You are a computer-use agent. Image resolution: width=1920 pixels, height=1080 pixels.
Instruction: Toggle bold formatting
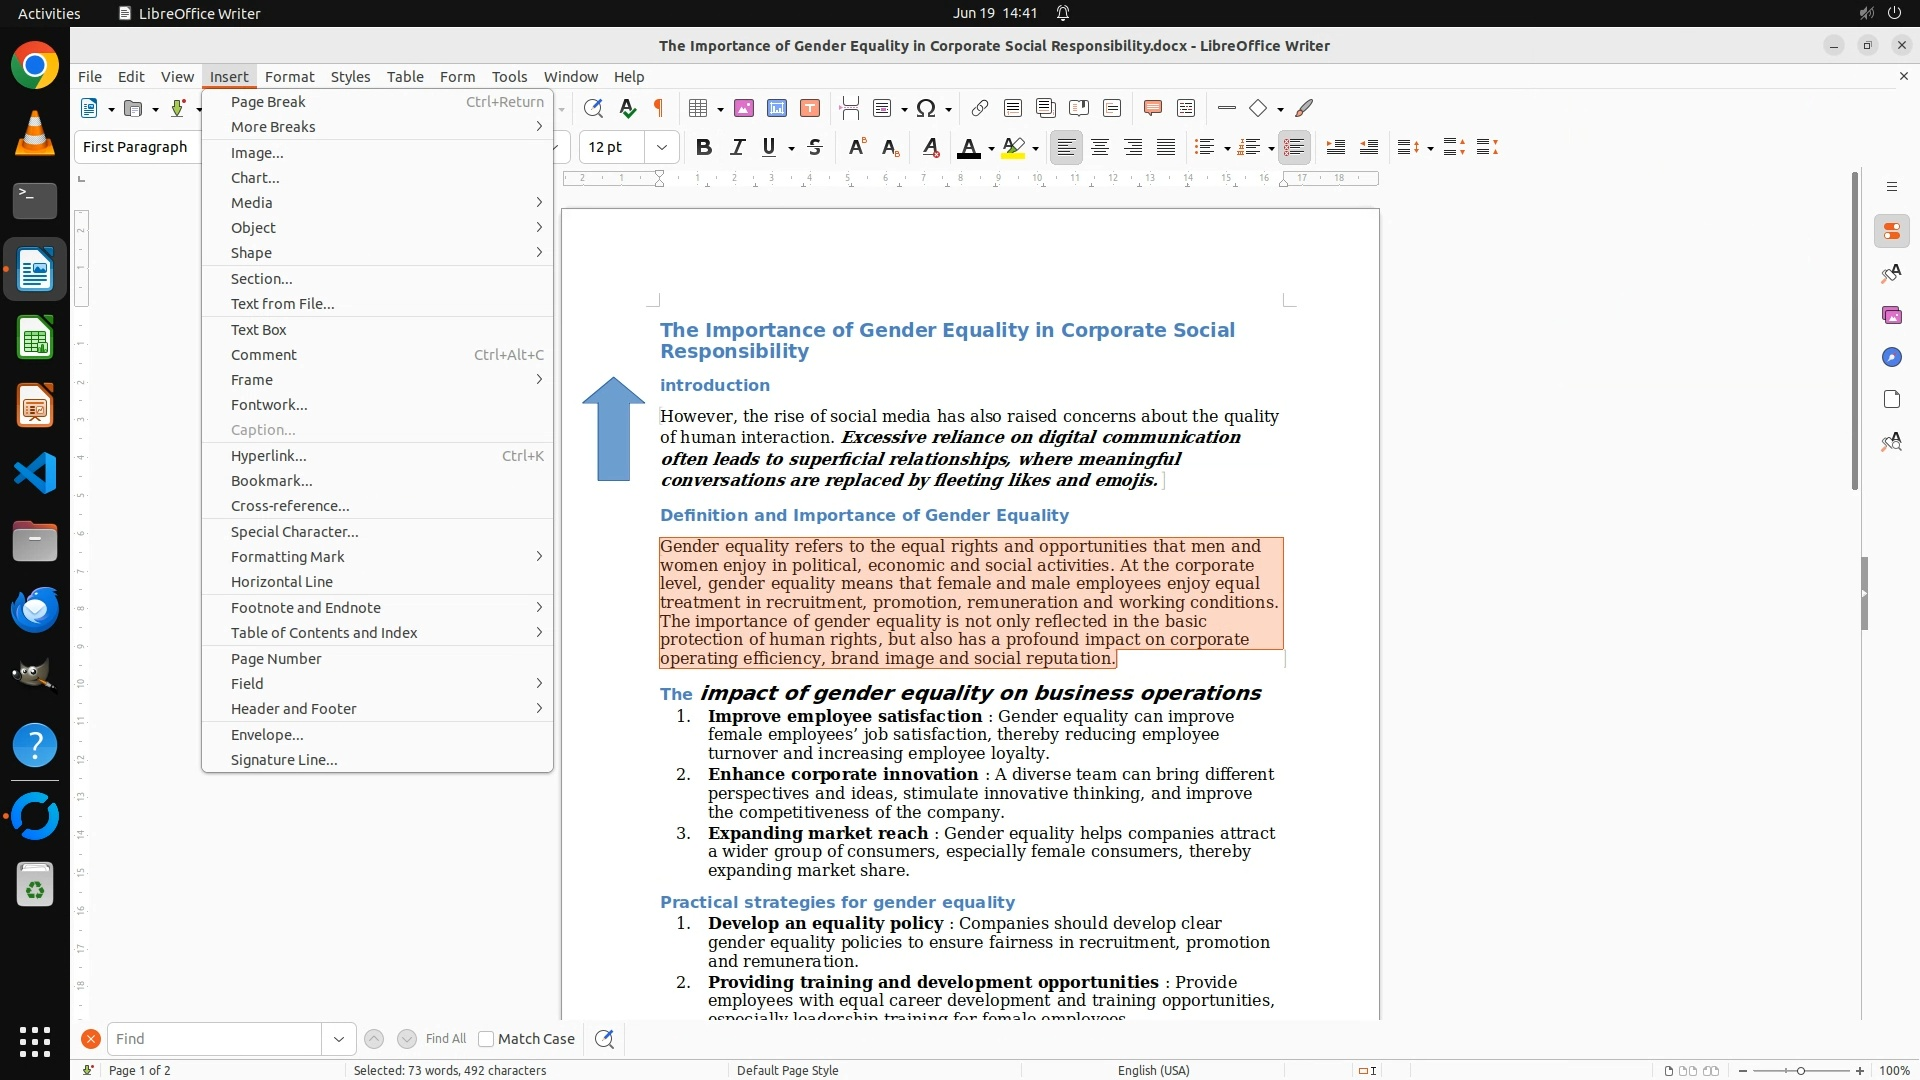(704, 147)
